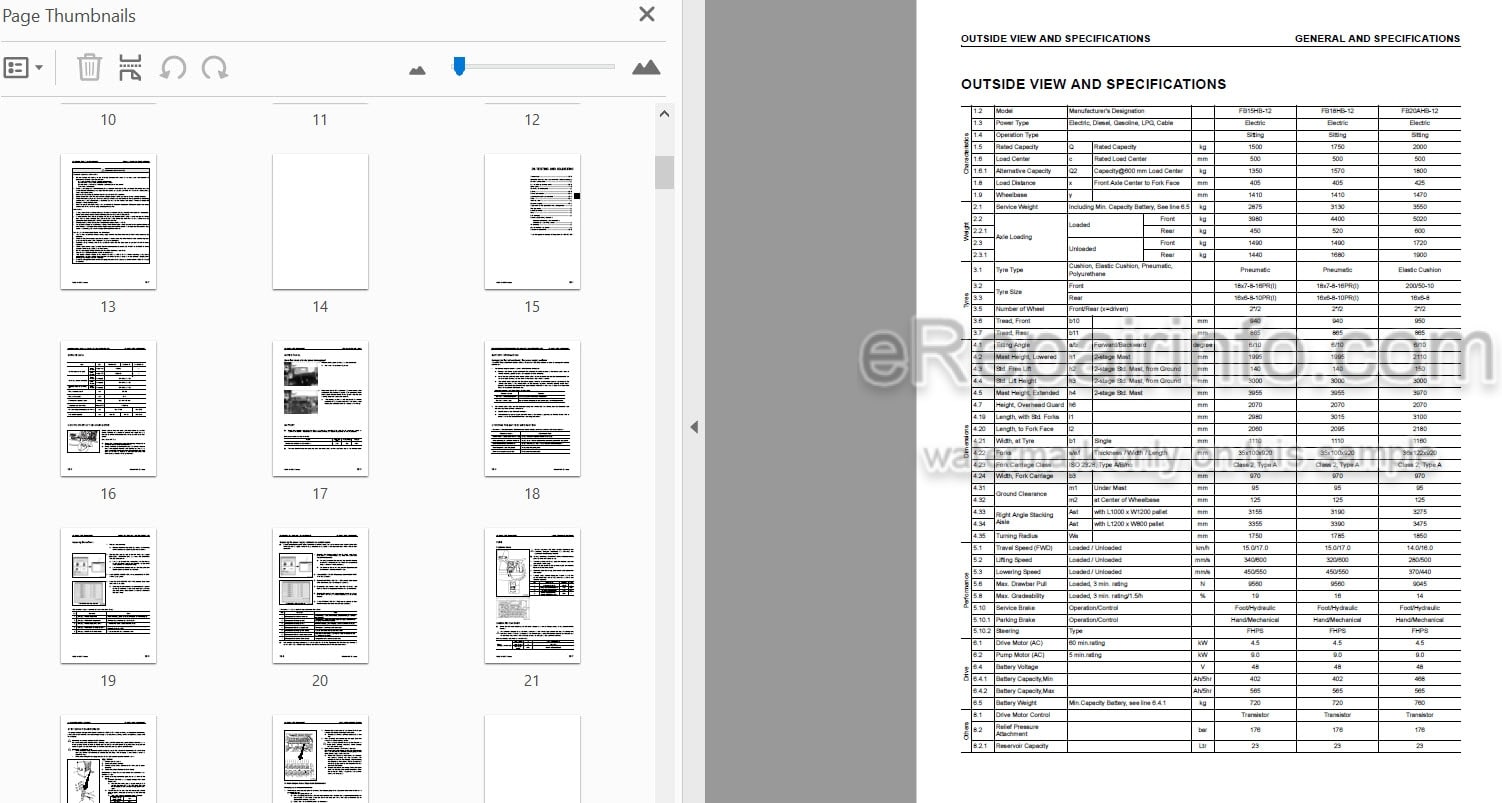Viewport: 1502px width, 803px height.
Task: Click 'Battery Weight' row label
Action: click(x=1018, y=703)
